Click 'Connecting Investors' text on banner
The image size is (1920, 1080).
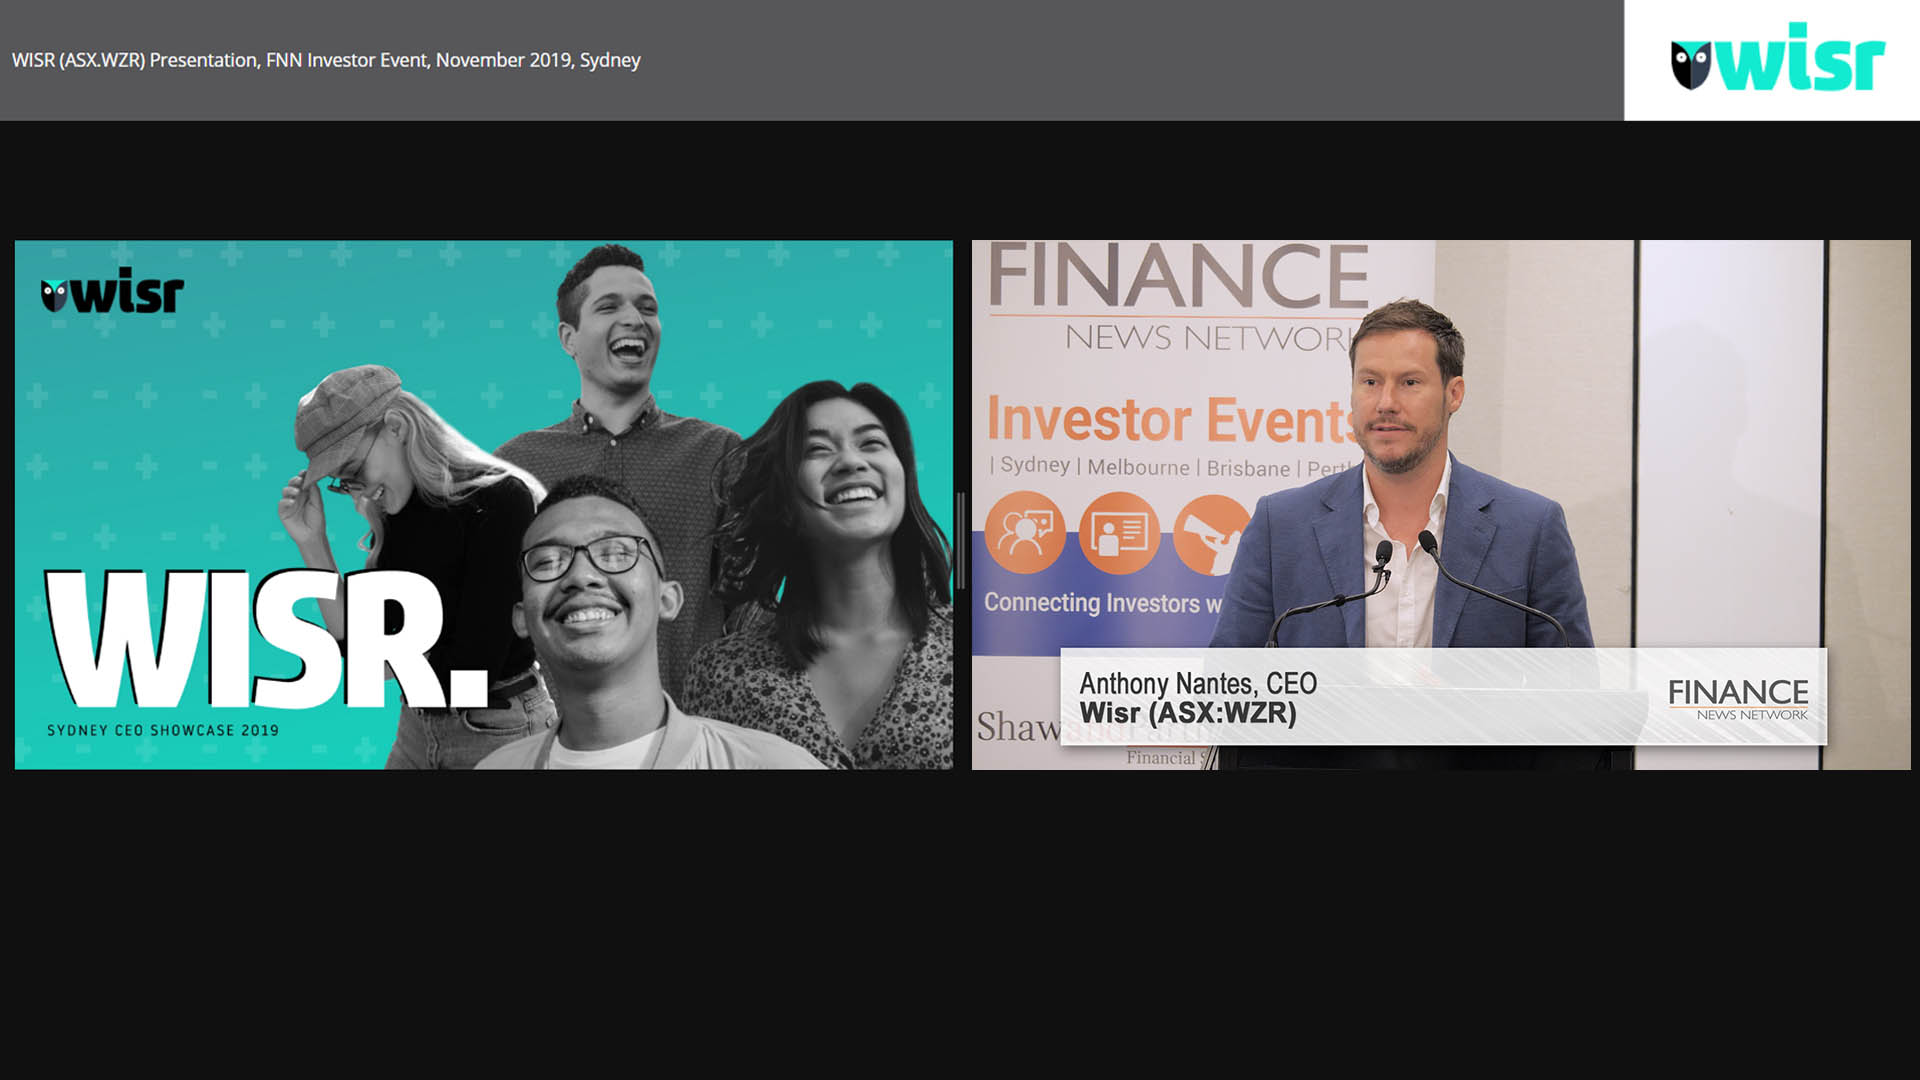click(1092, 602)
